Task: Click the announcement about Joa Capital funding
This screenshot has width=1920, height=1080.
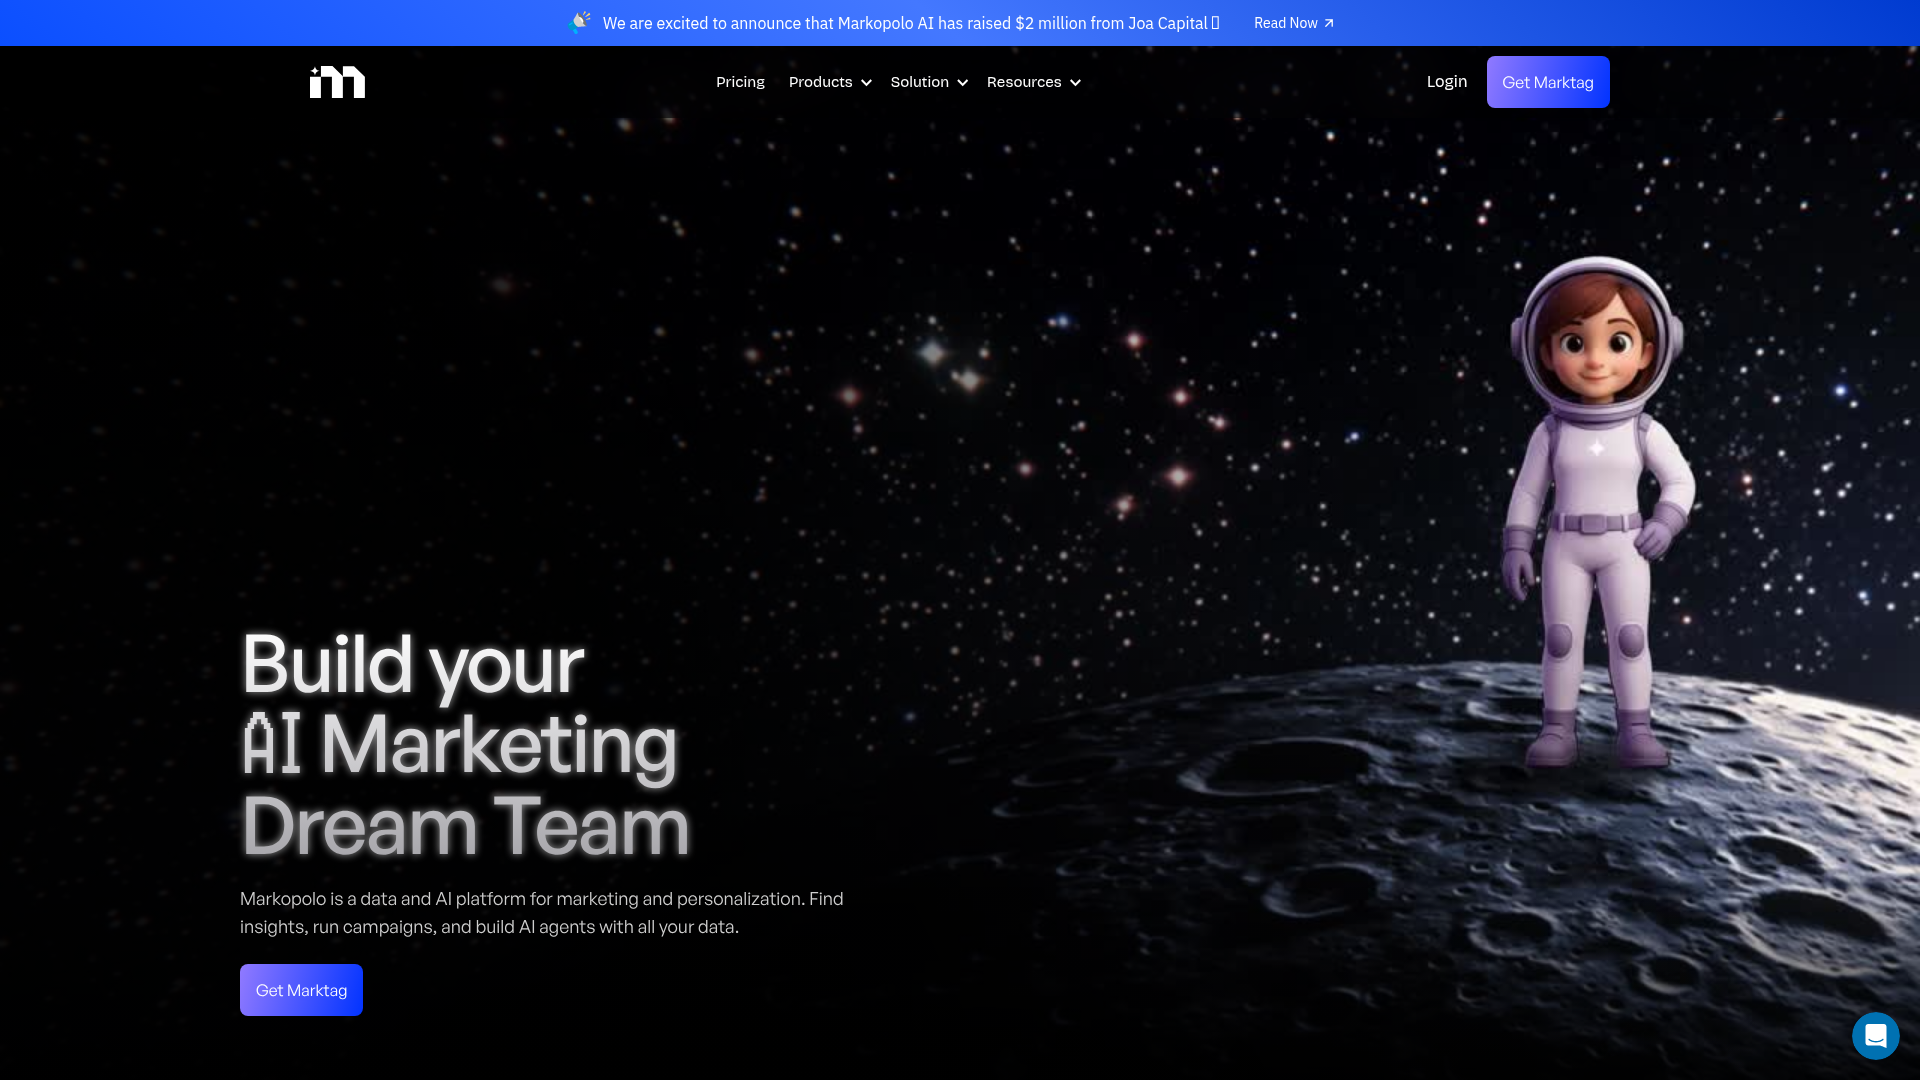Action: (911, 23)
